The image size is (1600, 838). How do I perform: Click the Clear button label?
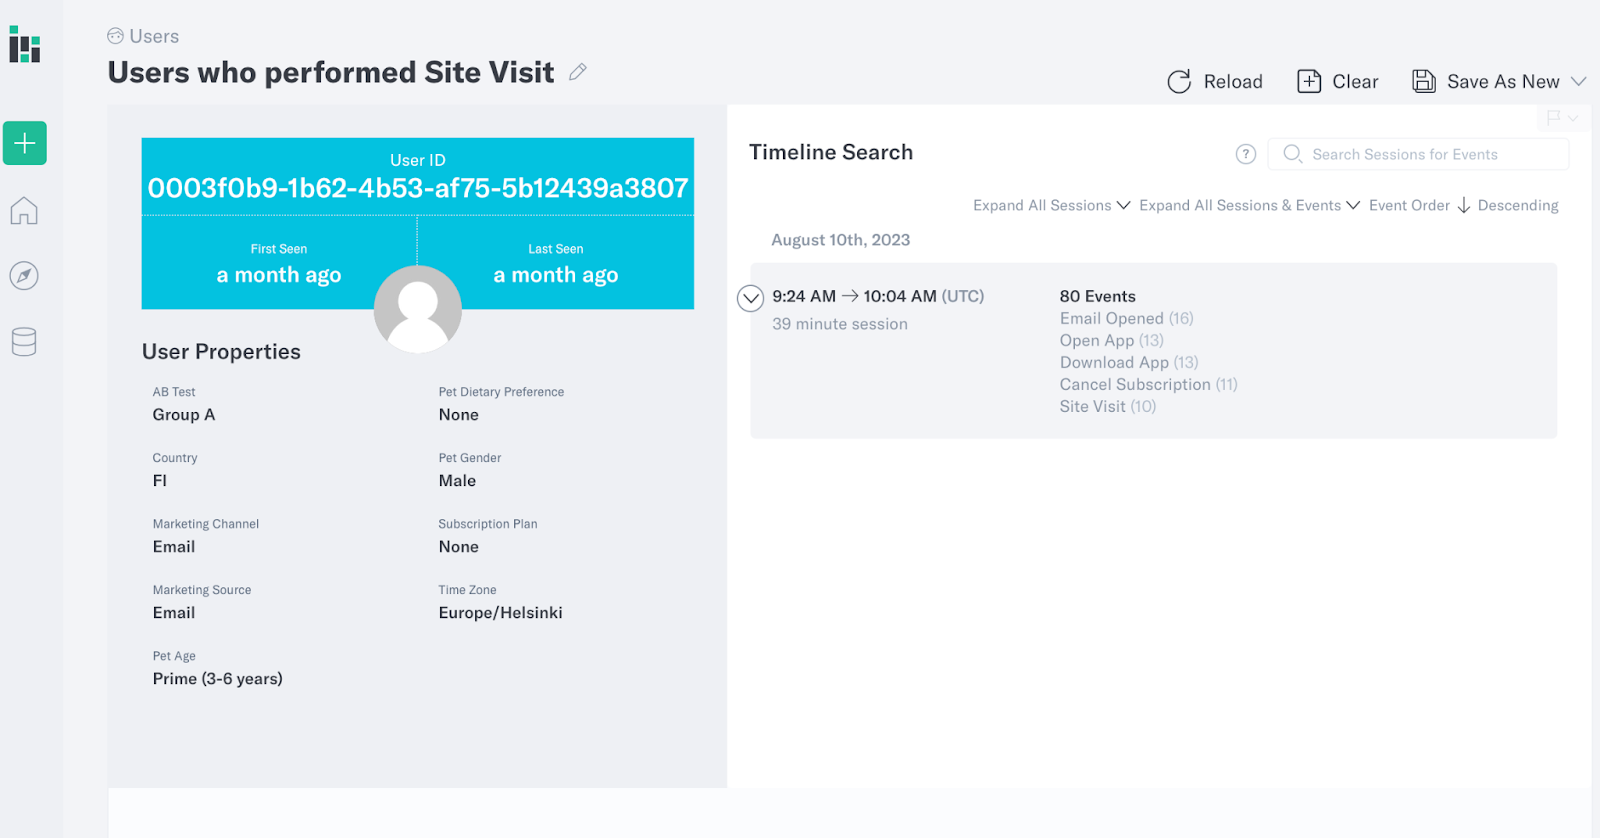[x=1355, y=82]
